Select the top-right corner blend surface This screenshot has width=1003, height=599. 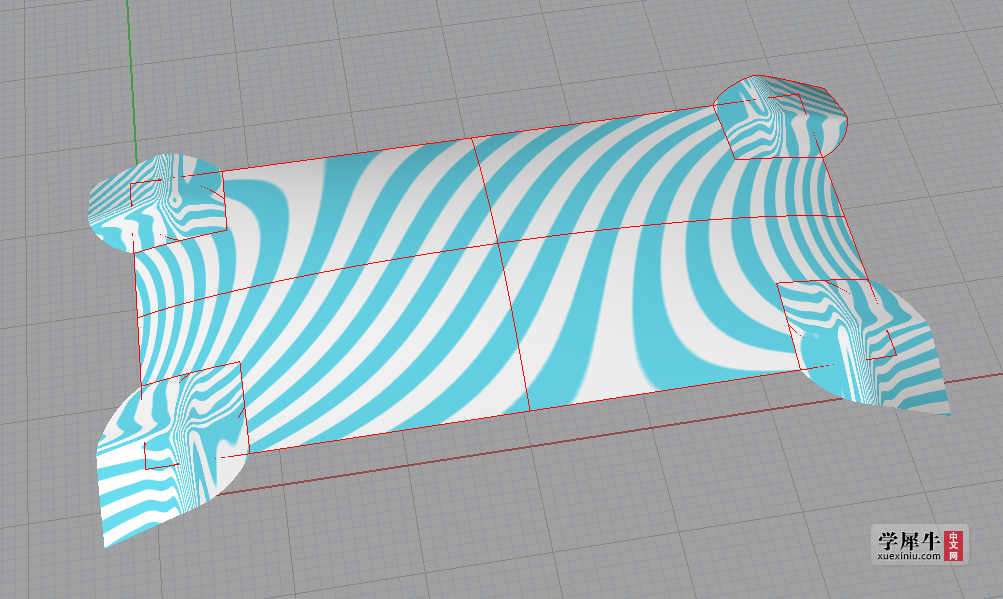780,118
